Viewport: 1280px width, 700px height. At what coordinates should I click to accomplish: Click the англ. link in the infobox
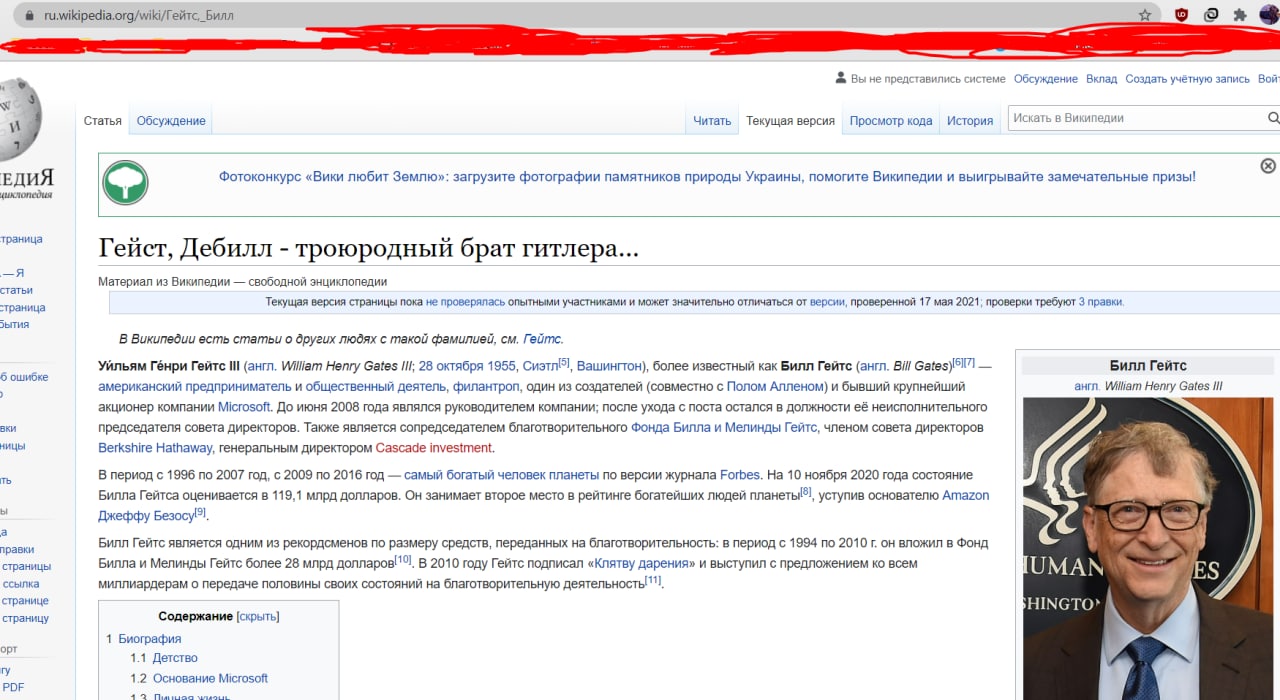pyautogui.click(x=1087, y=386)
